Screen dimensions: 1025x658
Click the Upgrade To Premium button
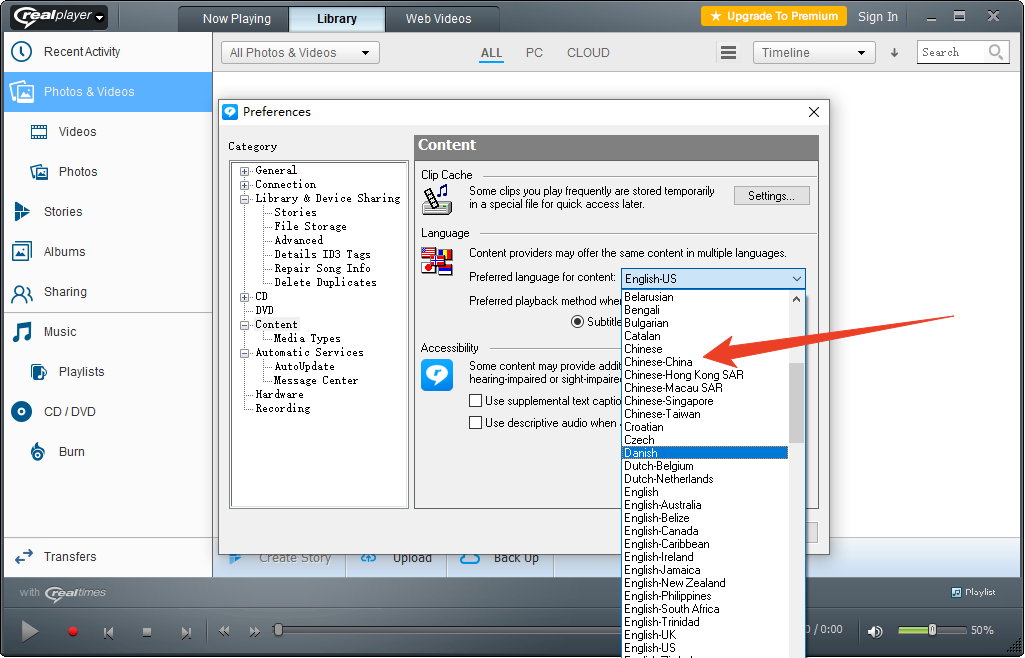[x=773, y=16]
